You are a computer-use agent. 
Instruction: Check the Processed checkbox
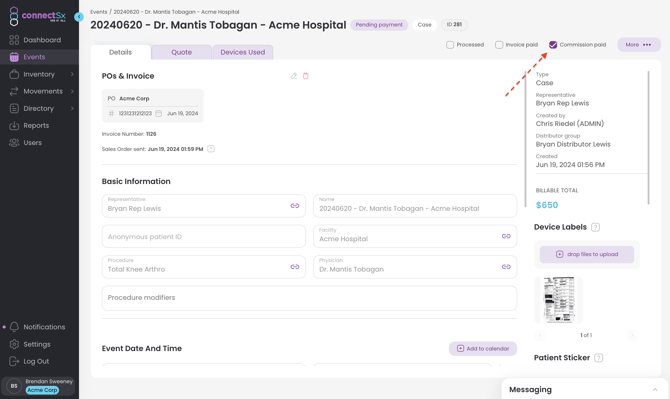click(450, 45)
